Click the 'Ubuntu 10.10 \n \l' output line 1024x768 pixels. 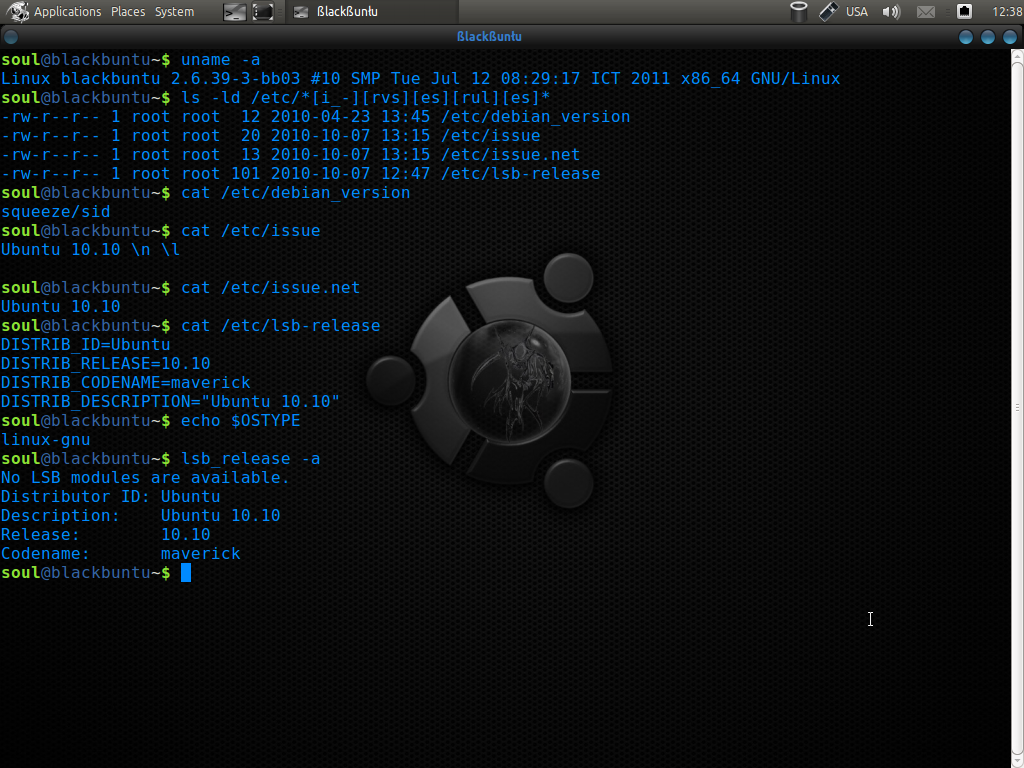[90, 249]
